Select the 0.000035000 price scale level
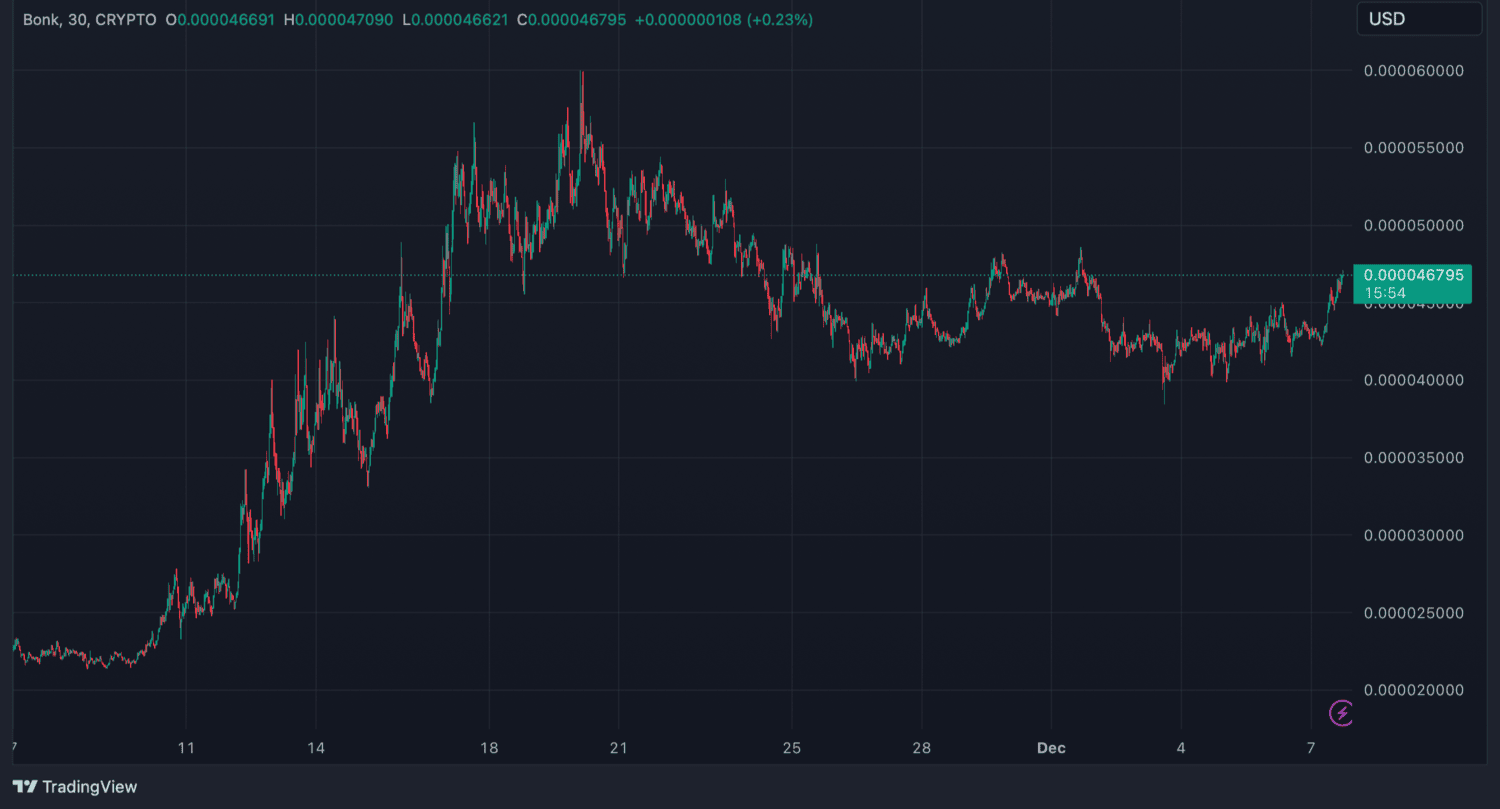Screen dimensions: 1500x809 (x=1413, y=458)
